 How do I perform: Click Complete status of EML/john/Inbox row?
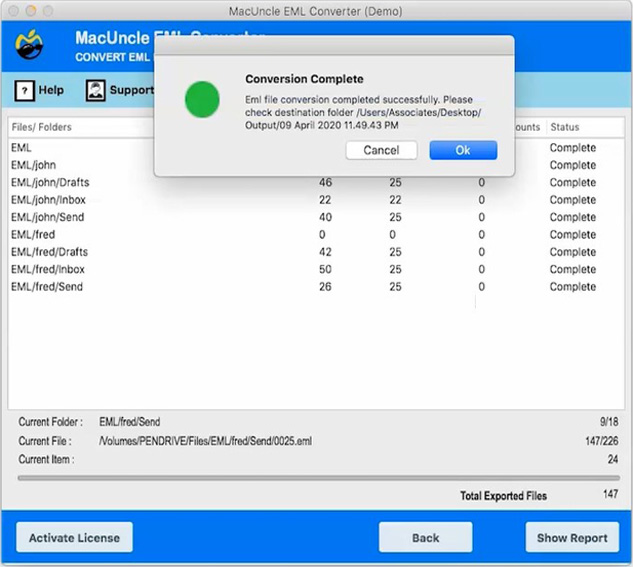tap(573, 200)
